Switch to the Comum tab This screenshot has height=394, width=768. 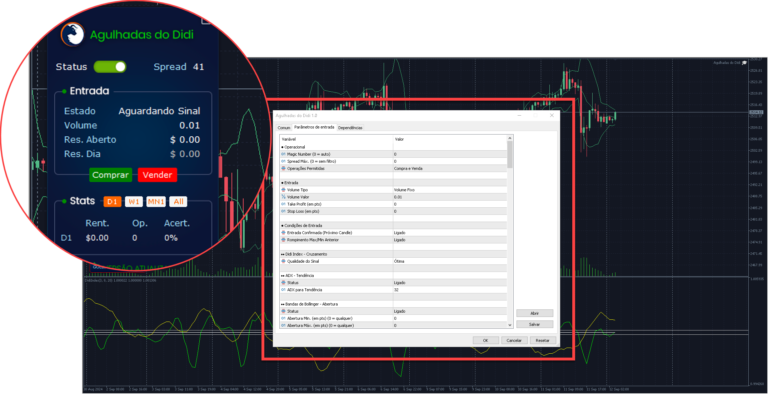click(284, 127)
